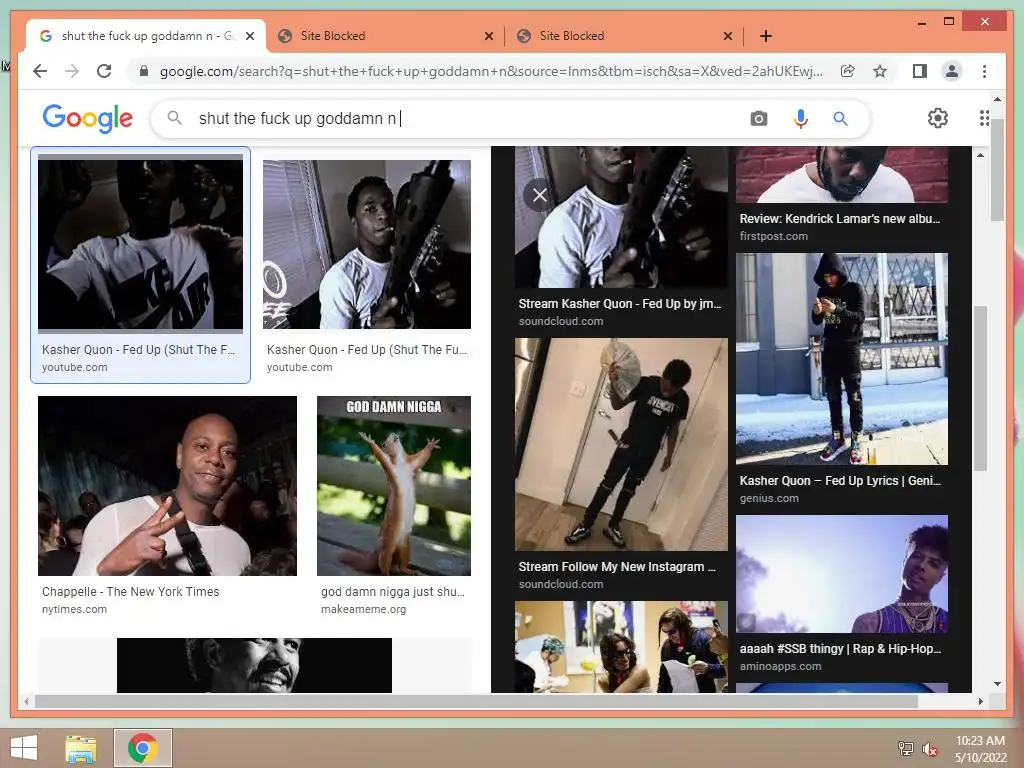Open Kendrick Lamar review firstpost link
This screenshot has width=1024, height=768.
coord(839,219)
